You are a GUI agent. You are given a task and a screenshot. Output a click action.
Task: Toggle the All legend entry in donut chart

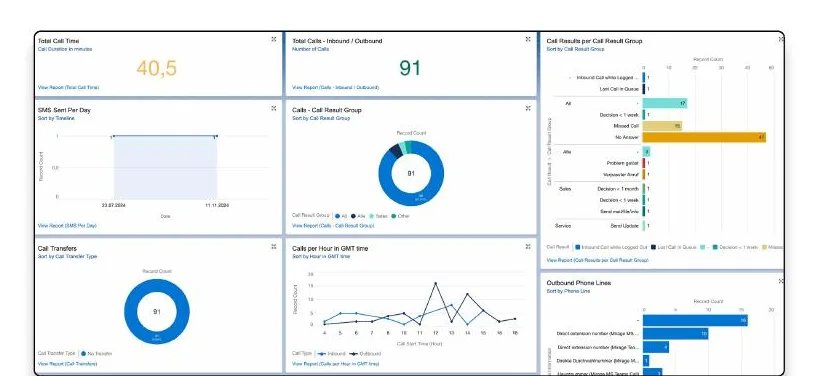pyautogui.click(x=341, y=216)
